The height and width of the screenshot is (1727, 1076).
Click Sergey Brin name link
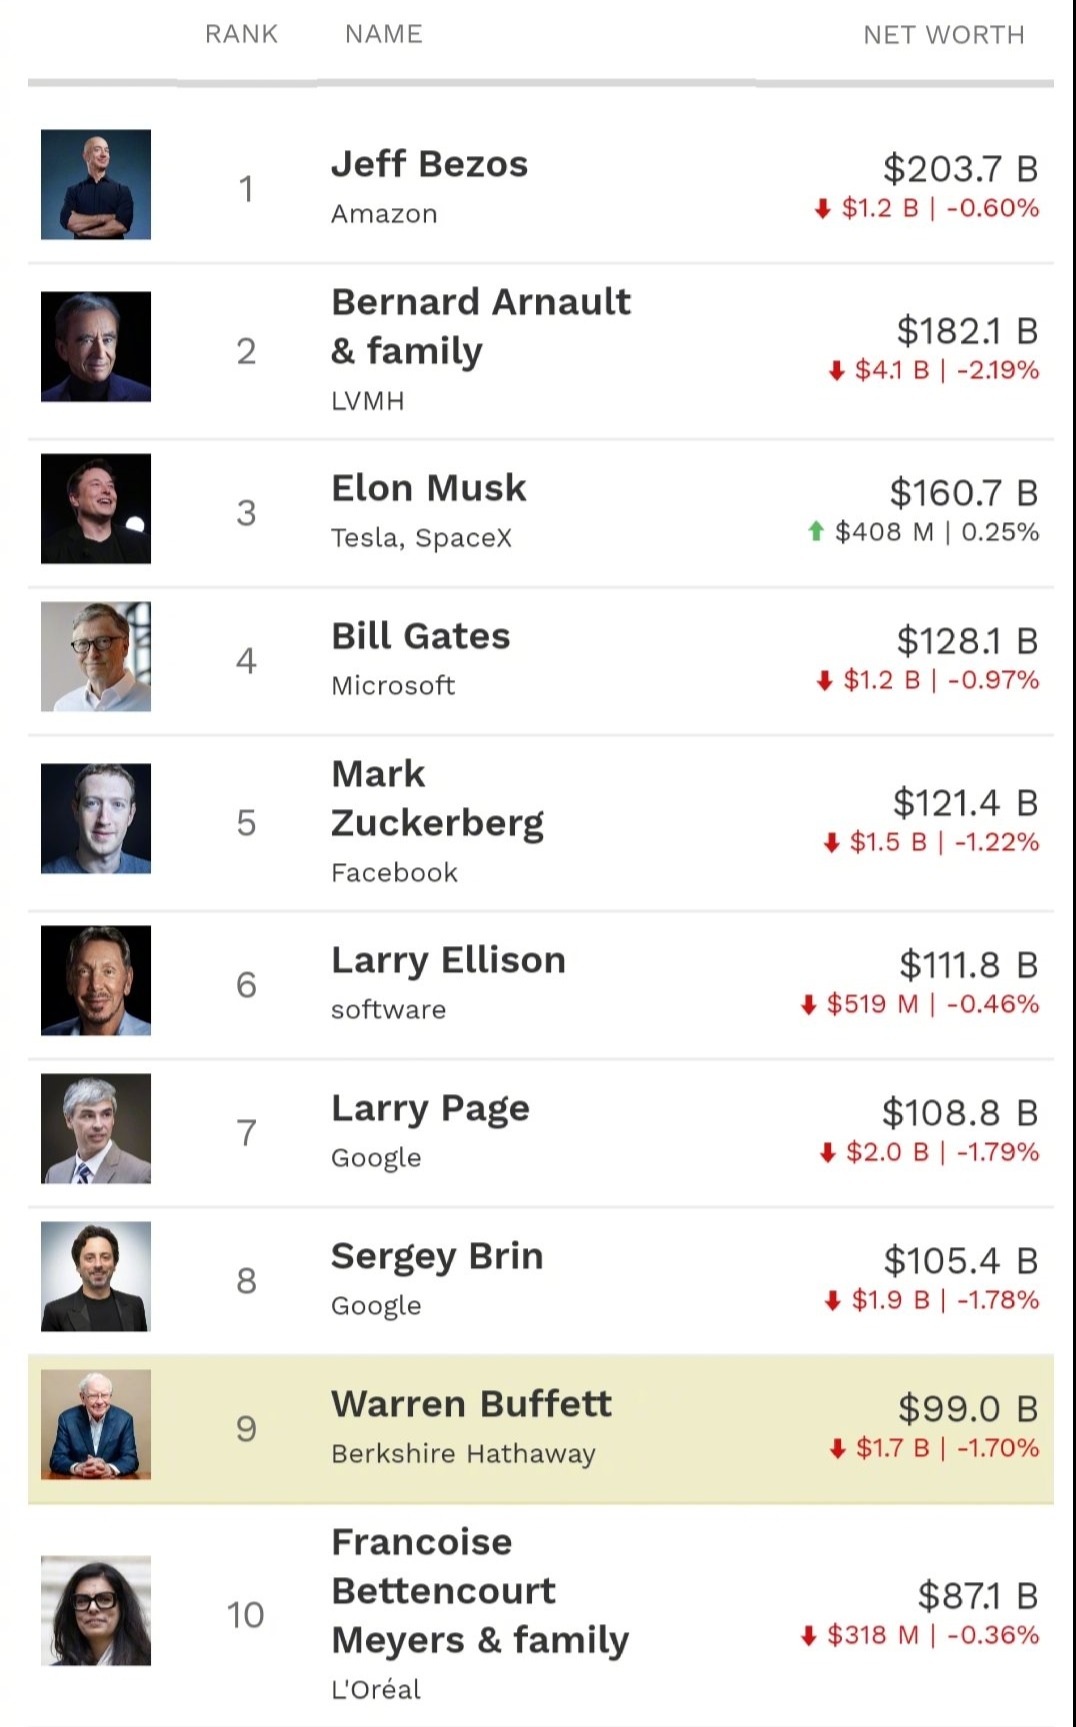437,1257
